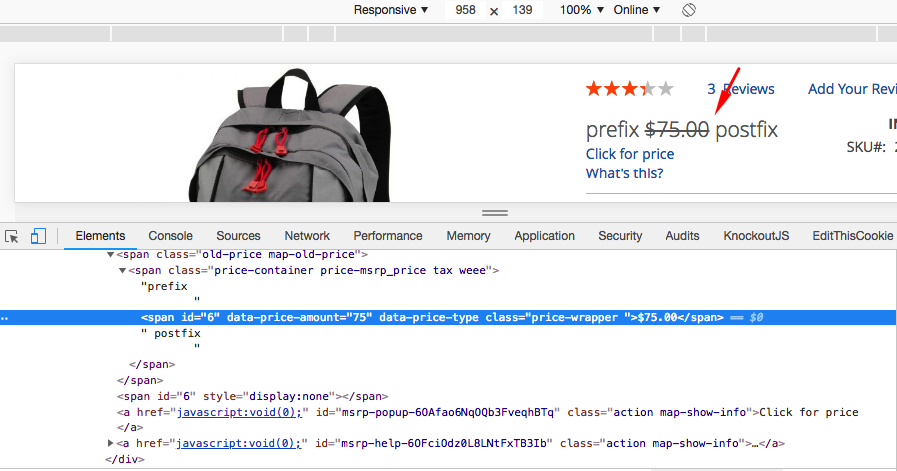Viewport: 897px width, 471px height.
Task: Click the rotate viewport icon
Action: [689, 10]
